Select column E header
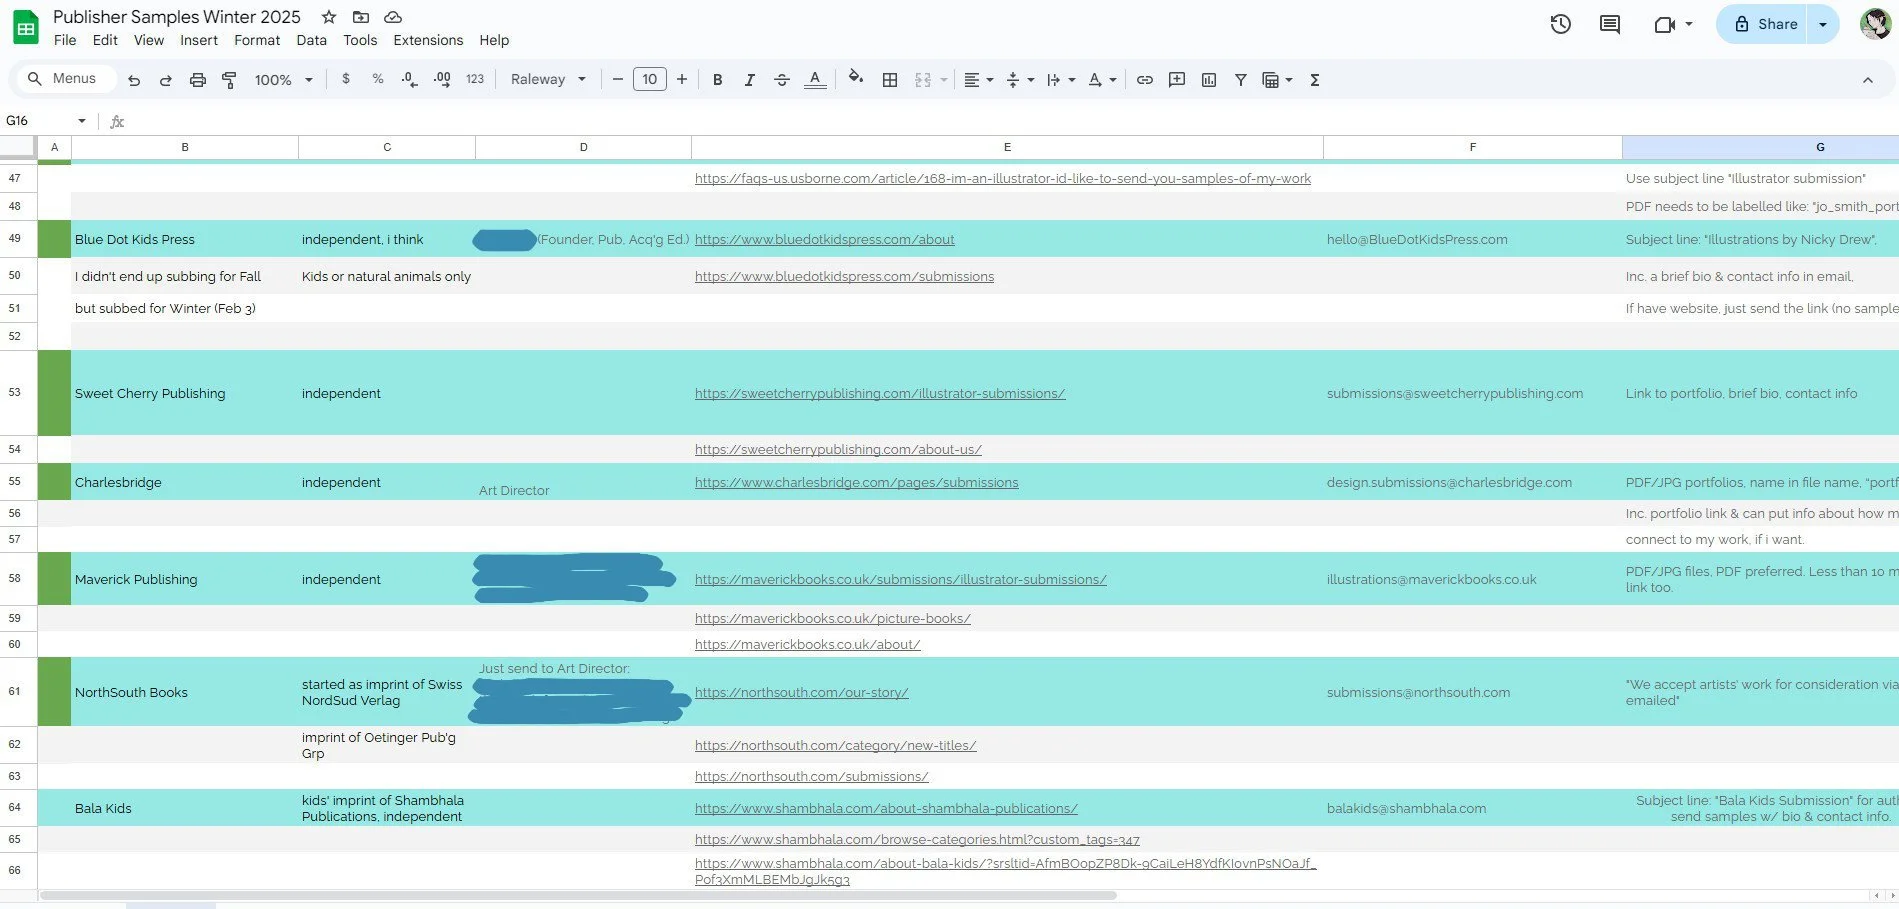The height and width of the screenshot is (909, 1899). 1007,147
